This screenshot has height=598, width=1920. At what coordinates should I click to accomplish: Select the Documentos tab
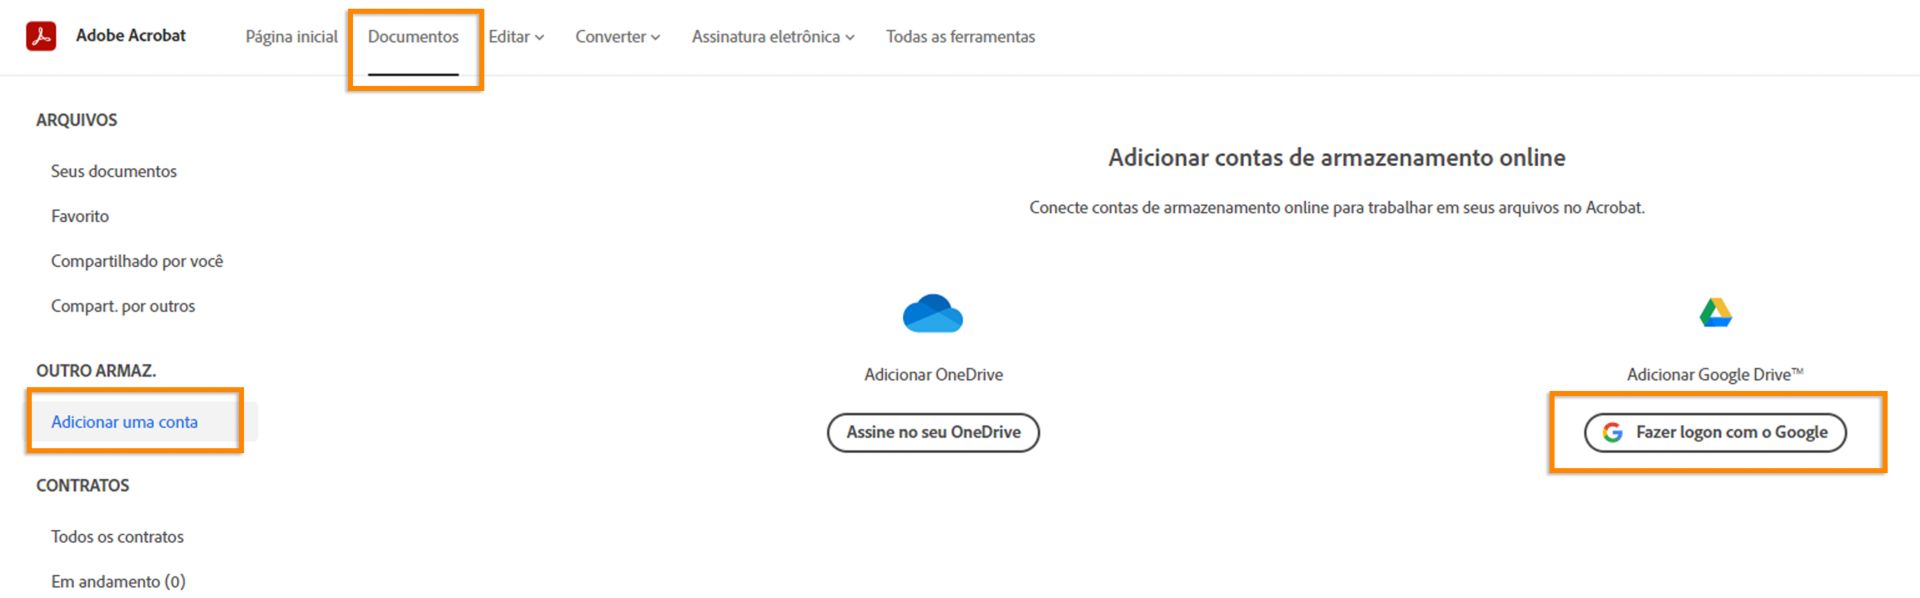coord(413,36)
